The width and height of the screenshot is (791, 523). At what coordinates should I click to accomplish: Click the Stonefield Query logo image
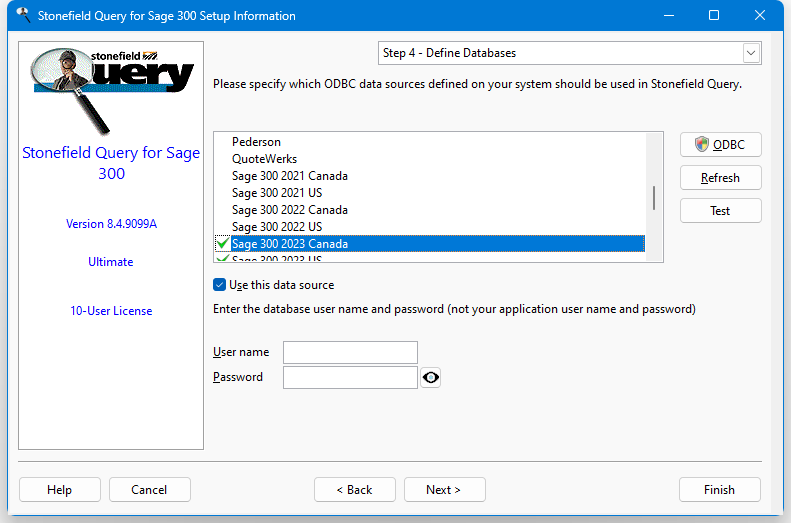point(111,91)
